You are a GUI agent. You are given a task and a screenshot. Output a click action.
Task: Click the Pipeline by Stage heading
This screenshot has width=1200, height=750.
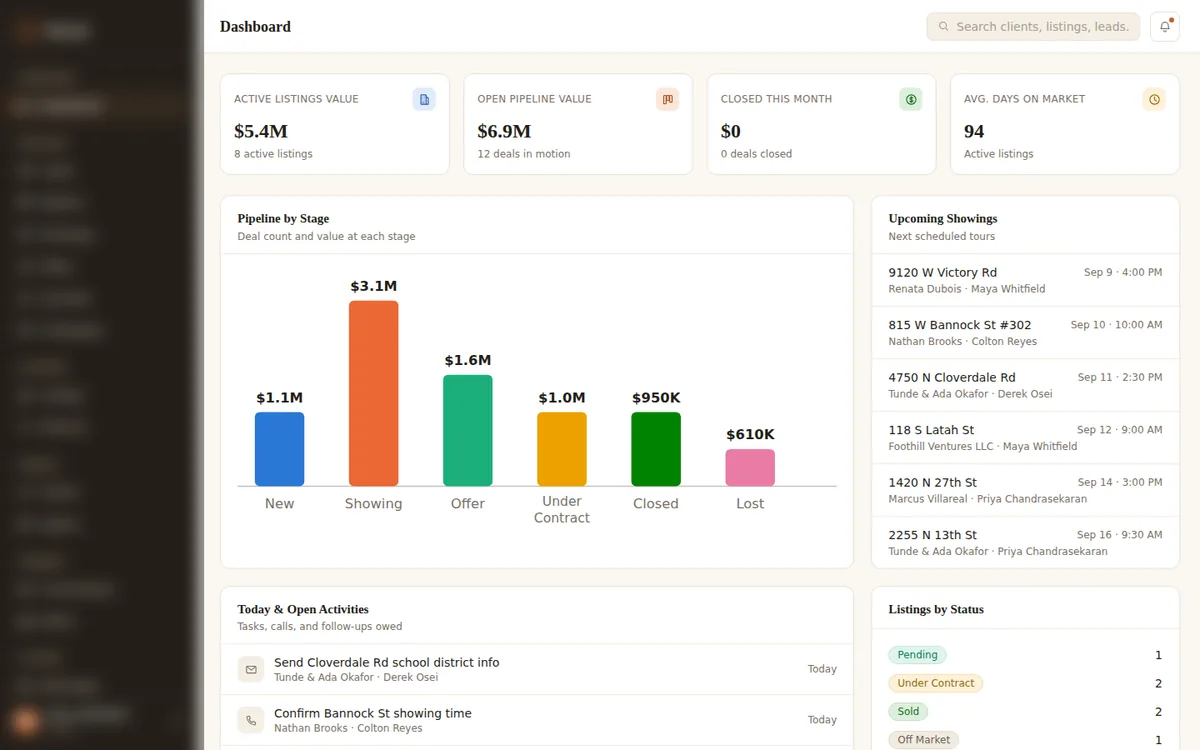tap(283, 218)
